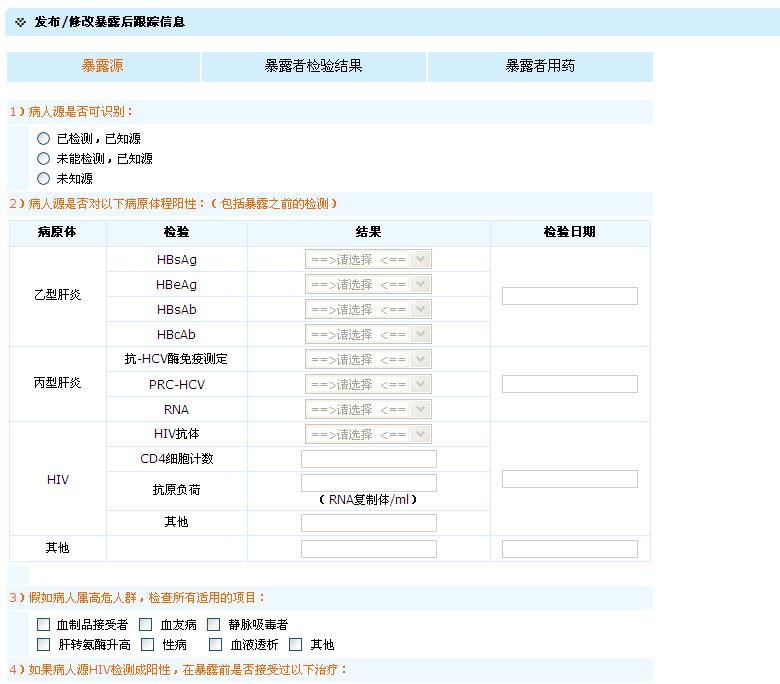
Task: Open the HBsAg result dropdown
Action: (368, 259)
